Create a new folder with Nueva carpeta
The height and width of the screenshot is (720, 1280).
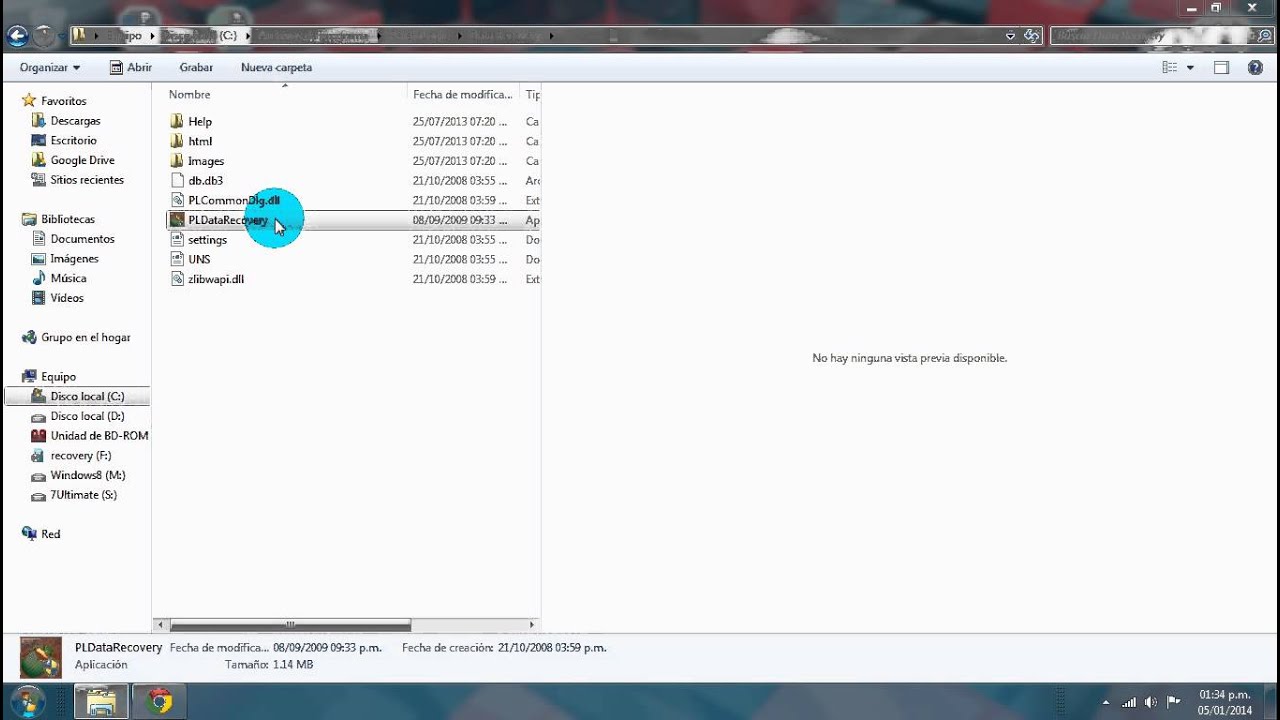pos(276,67)
